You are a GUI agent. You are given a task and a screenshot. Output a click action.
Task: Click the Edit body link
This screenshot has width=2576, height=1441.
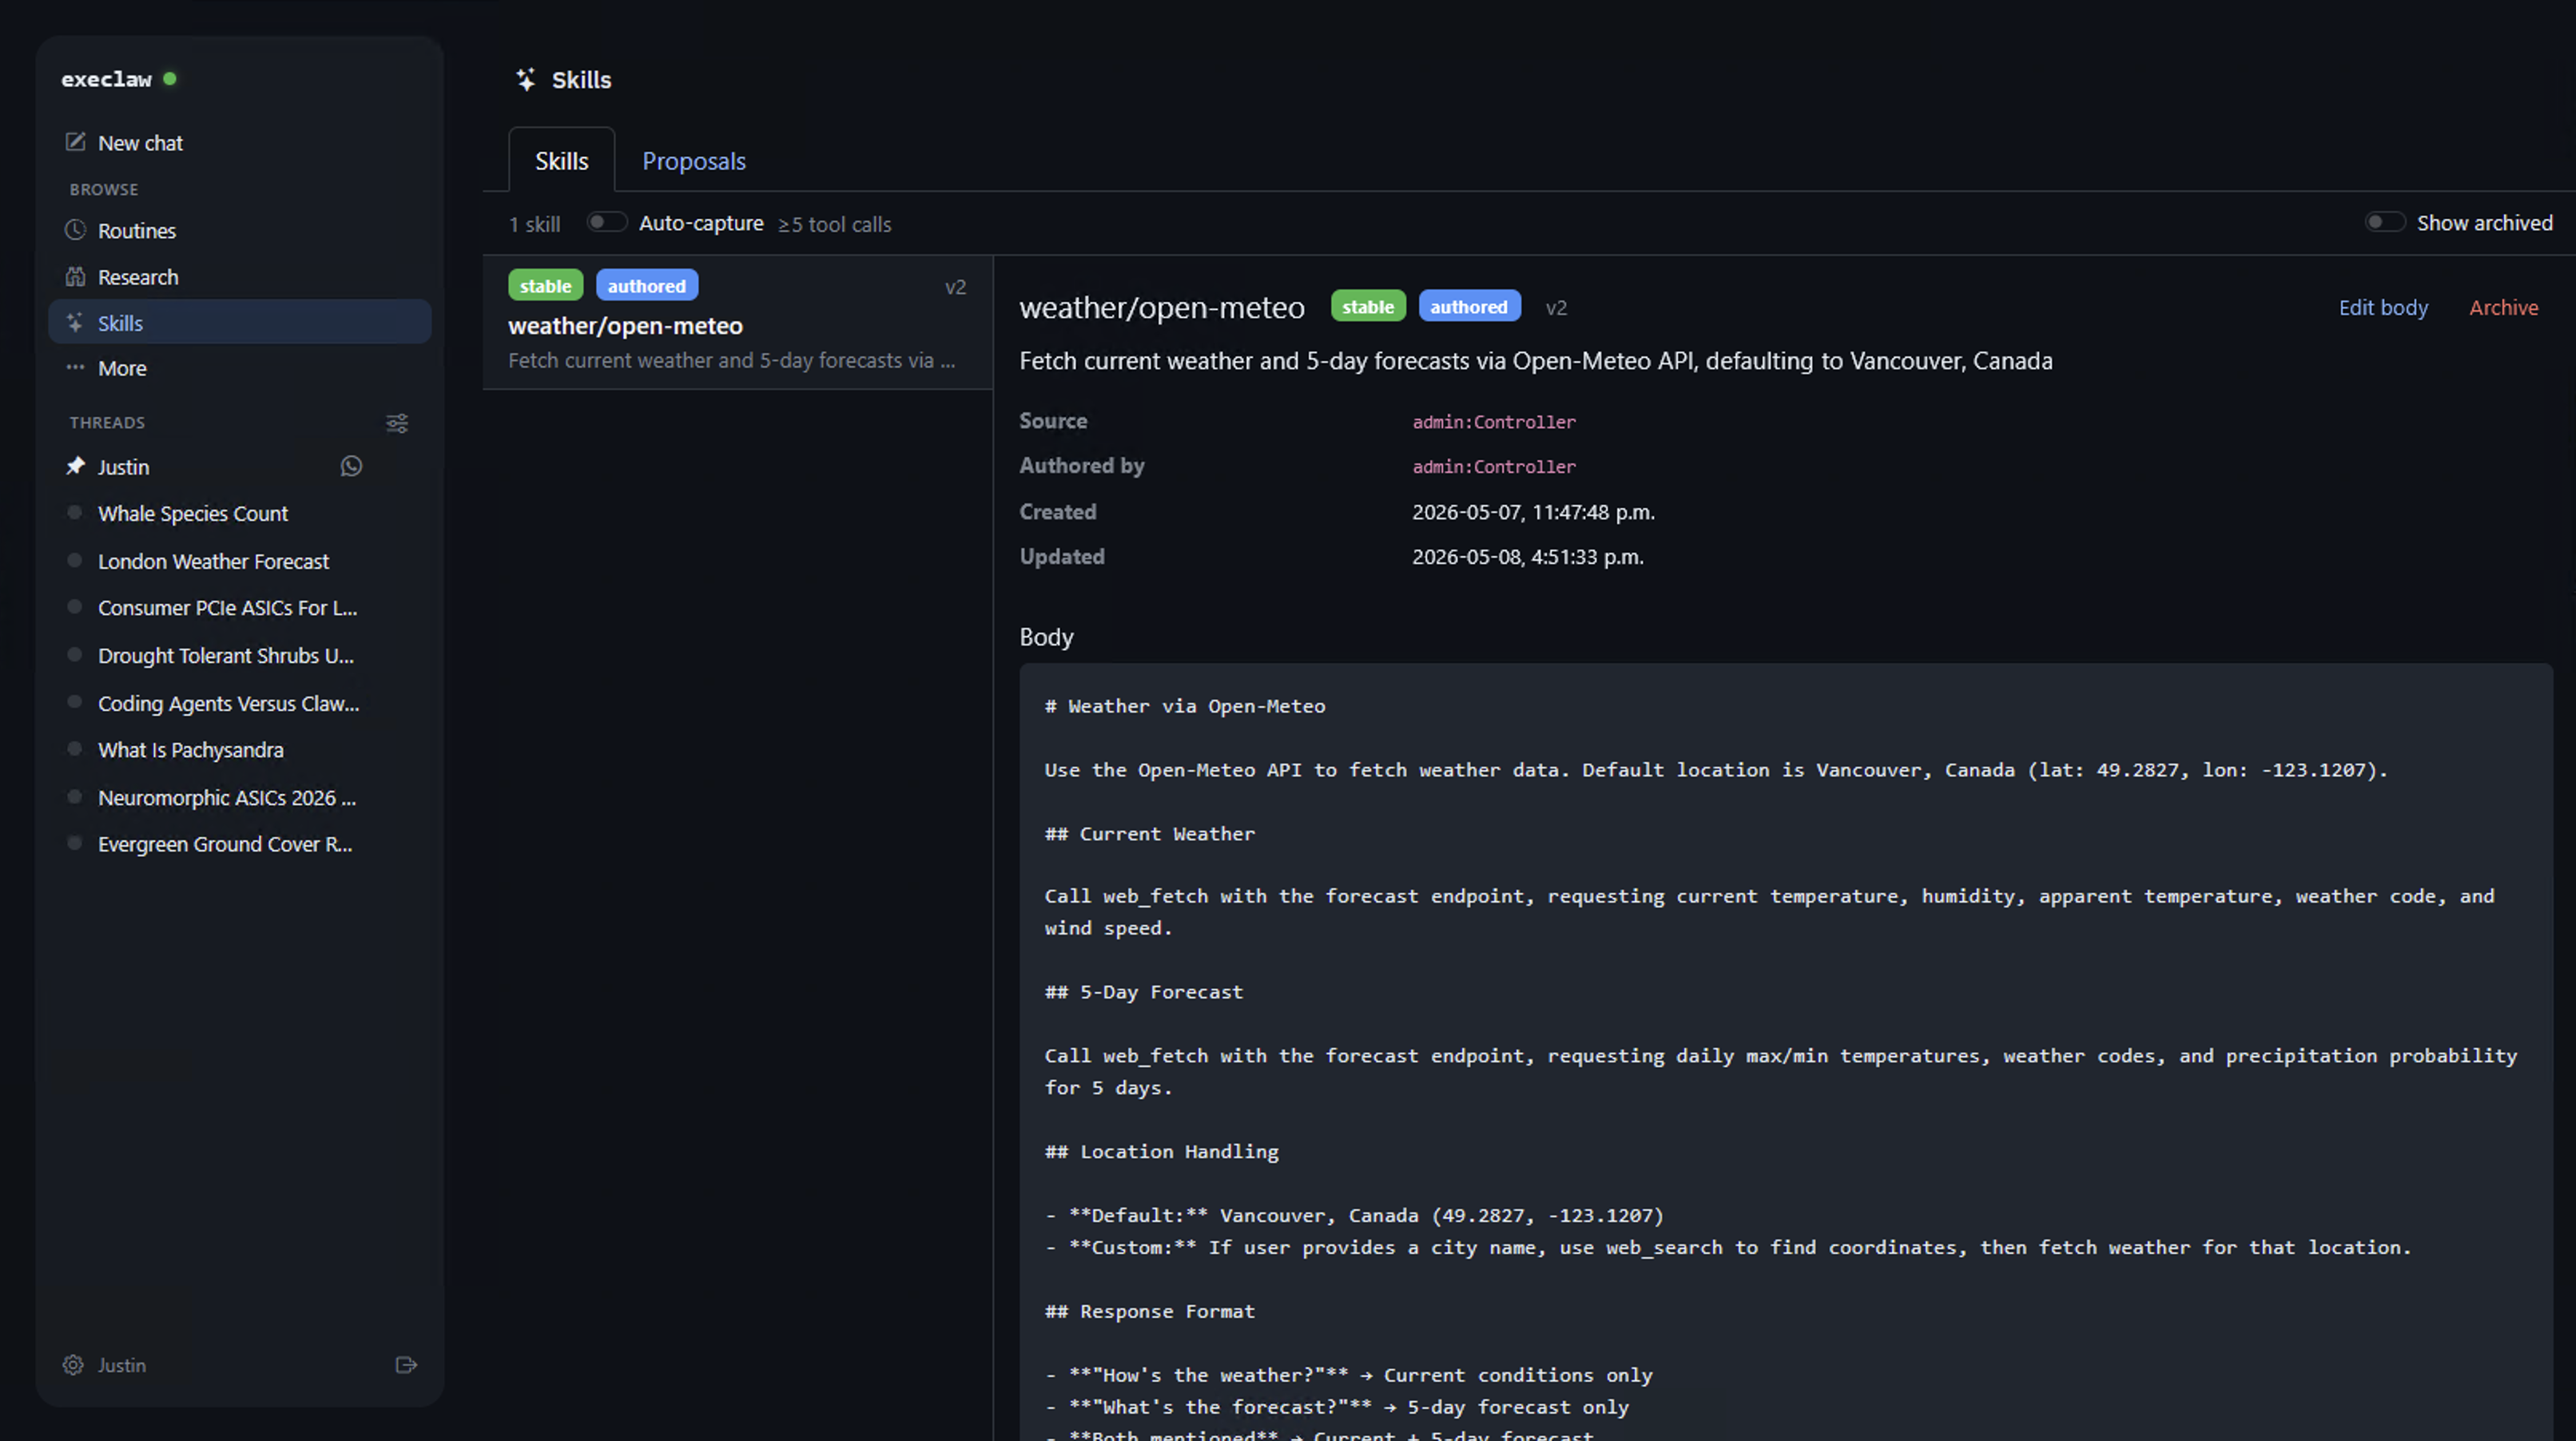pos(2383,307)
